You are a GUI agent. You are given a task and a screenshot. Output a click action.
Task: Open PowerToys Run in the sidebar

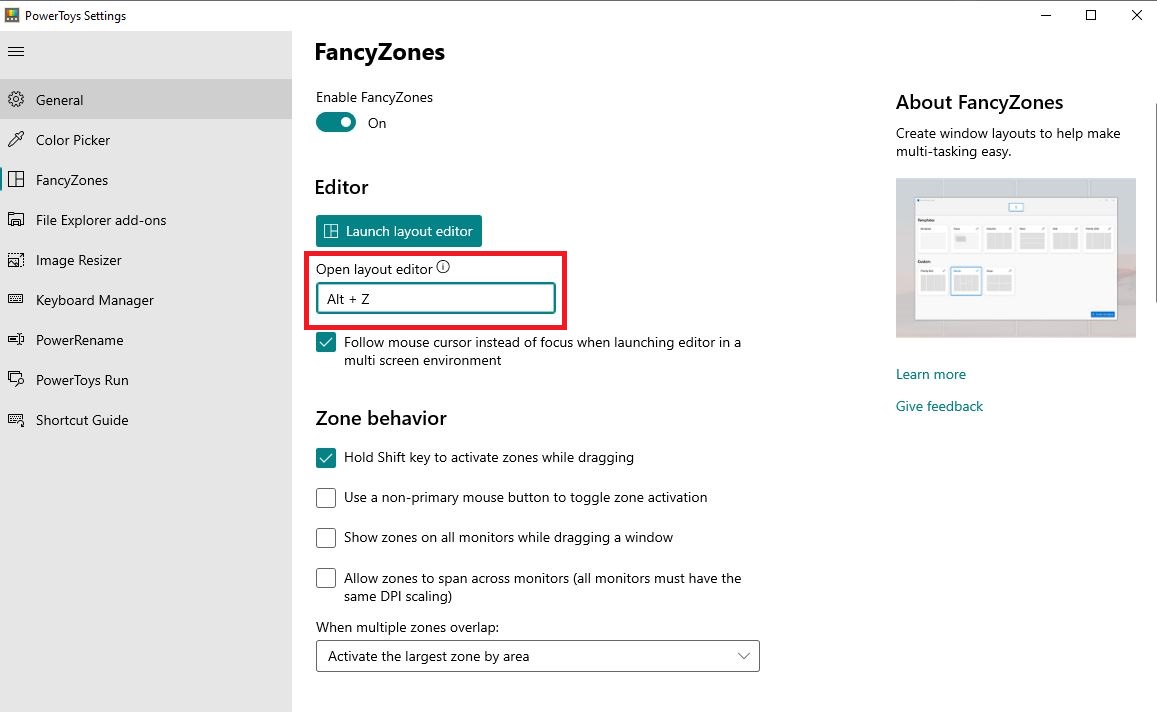tap(82, 380)
